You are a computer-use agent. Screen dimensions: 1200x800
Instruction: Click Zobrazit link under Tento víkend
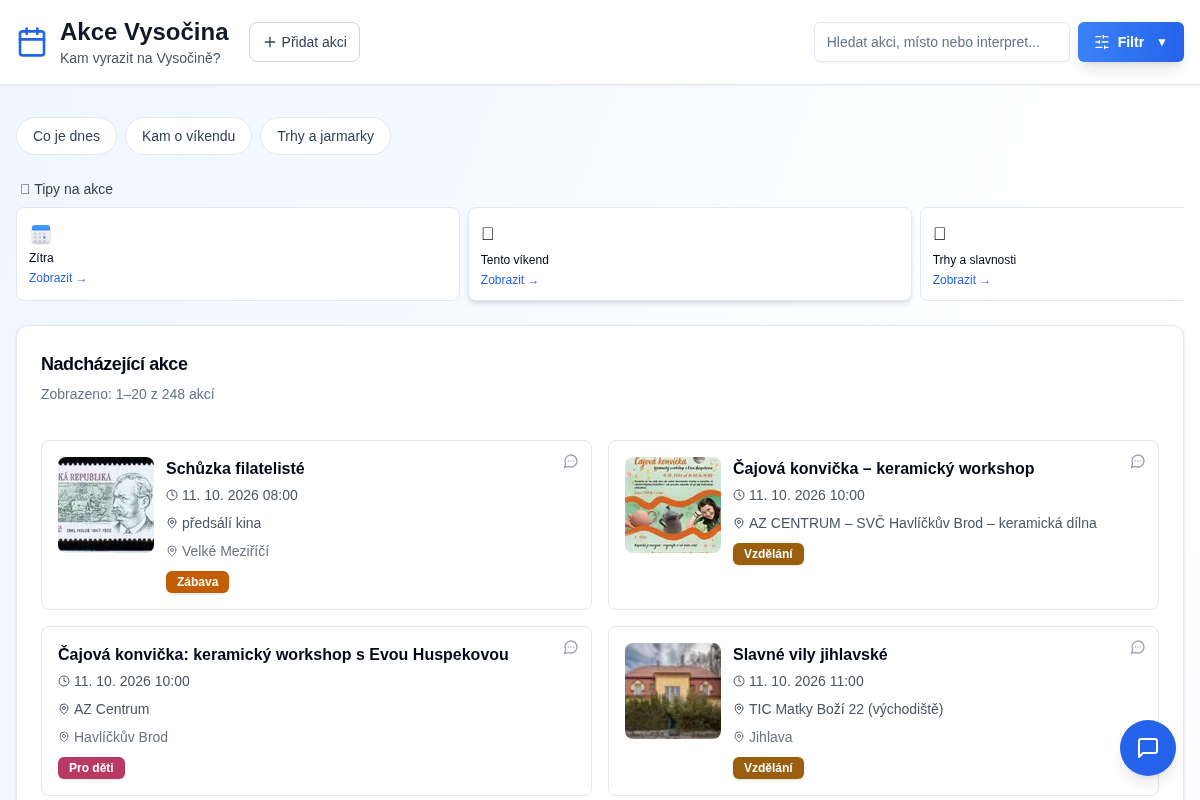click(510, 280)
